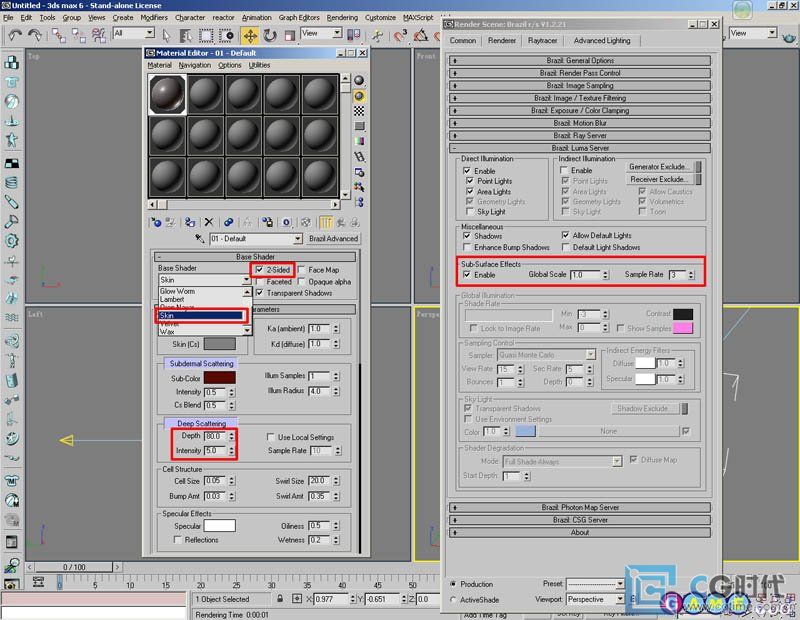Select Lambert in the shader list
Screen dimensions: 800x620
(201, 299)
